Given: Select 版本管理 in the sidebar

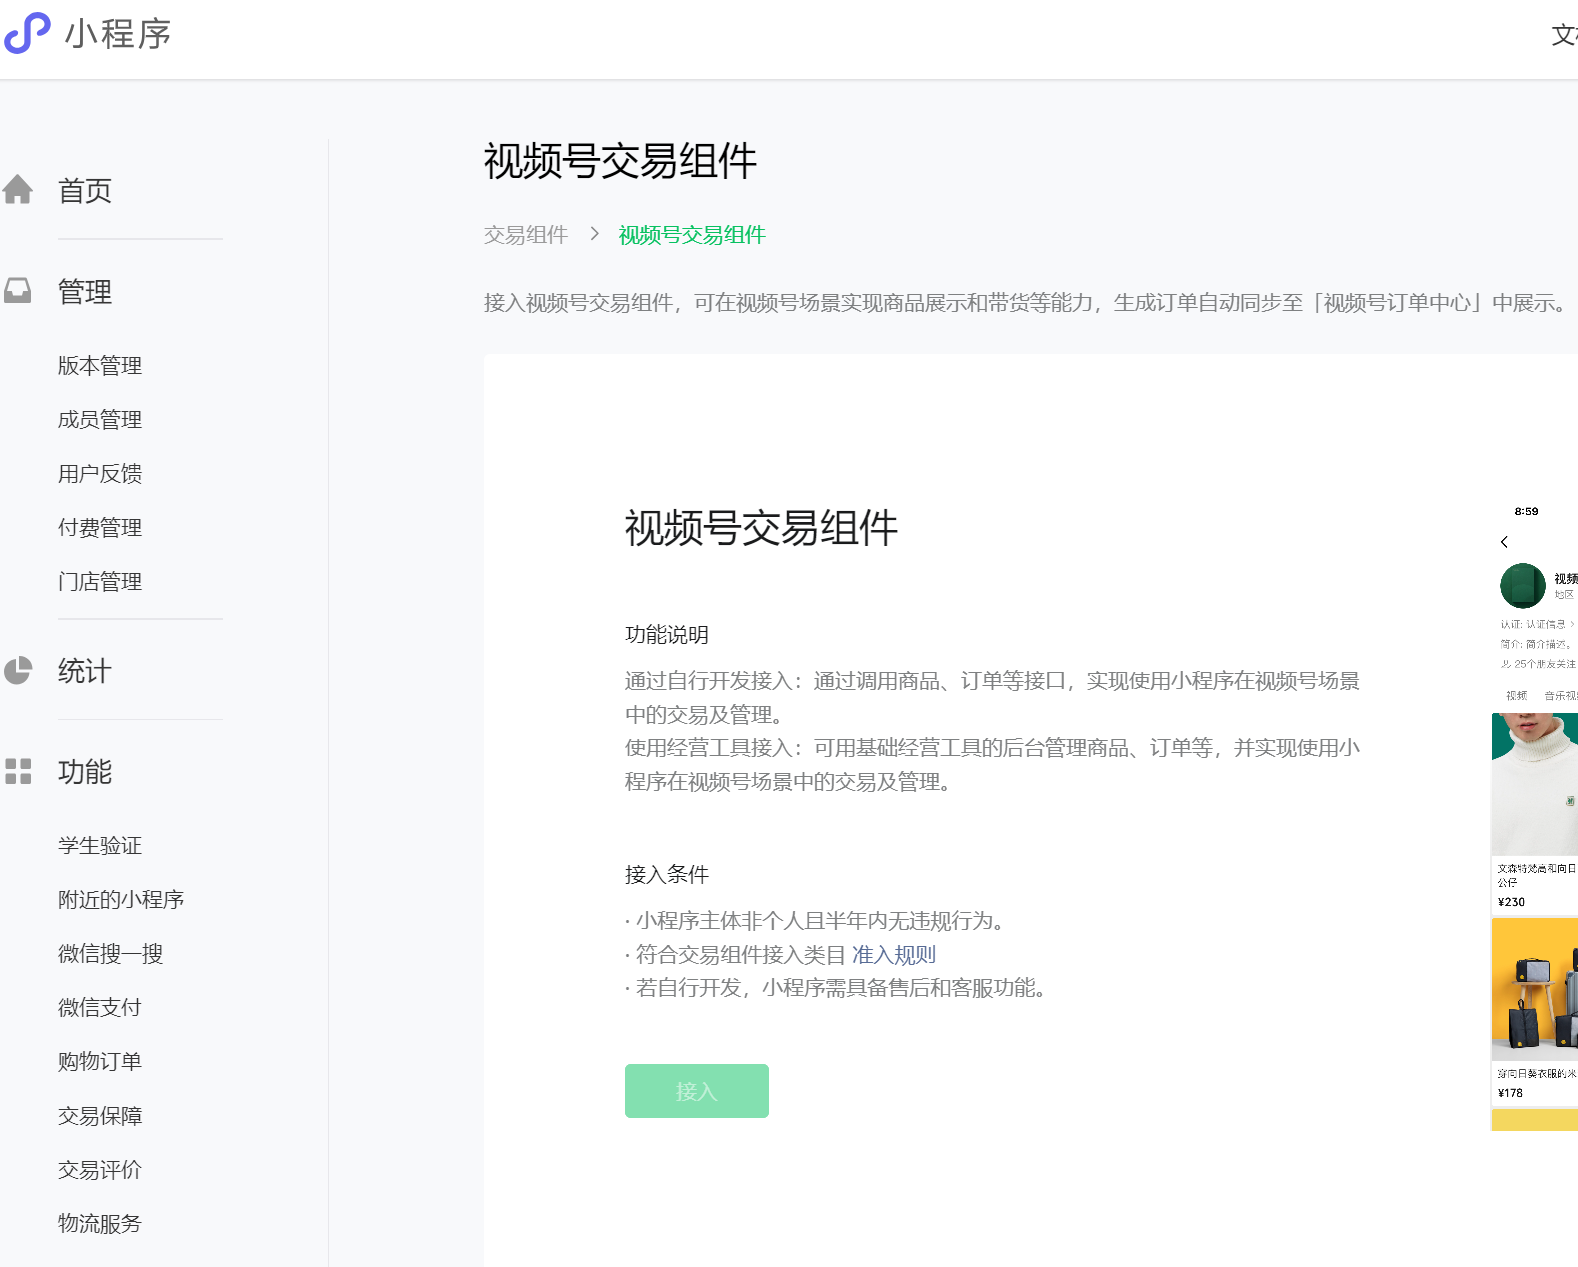Looking at the screenshot, I should coord(100,366).
